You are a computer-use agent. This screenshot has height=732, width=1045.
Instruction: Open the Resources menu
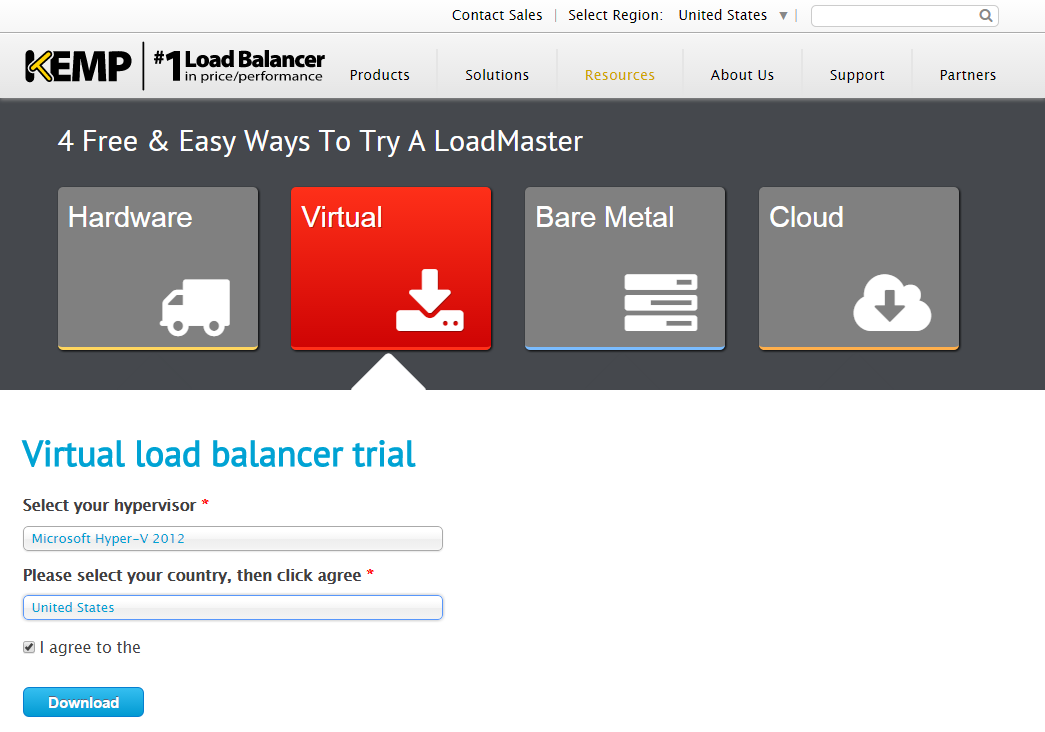coord(619,75)
